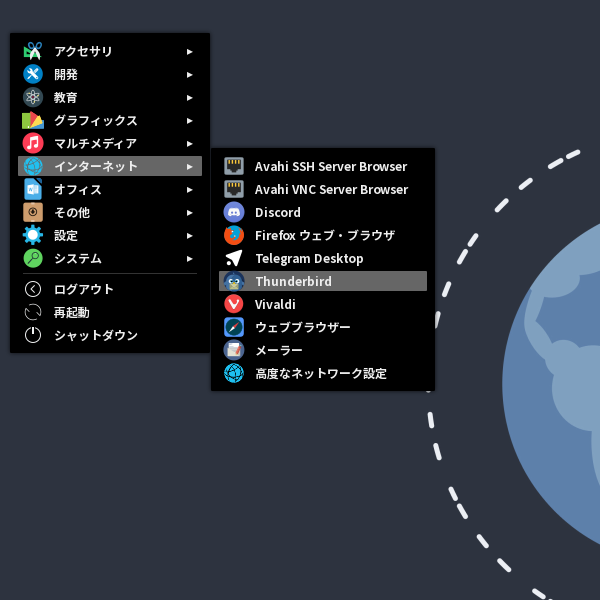Click the Discord logo icon
This screenshot has height=600, width=600.
click(x=234, y=212)
